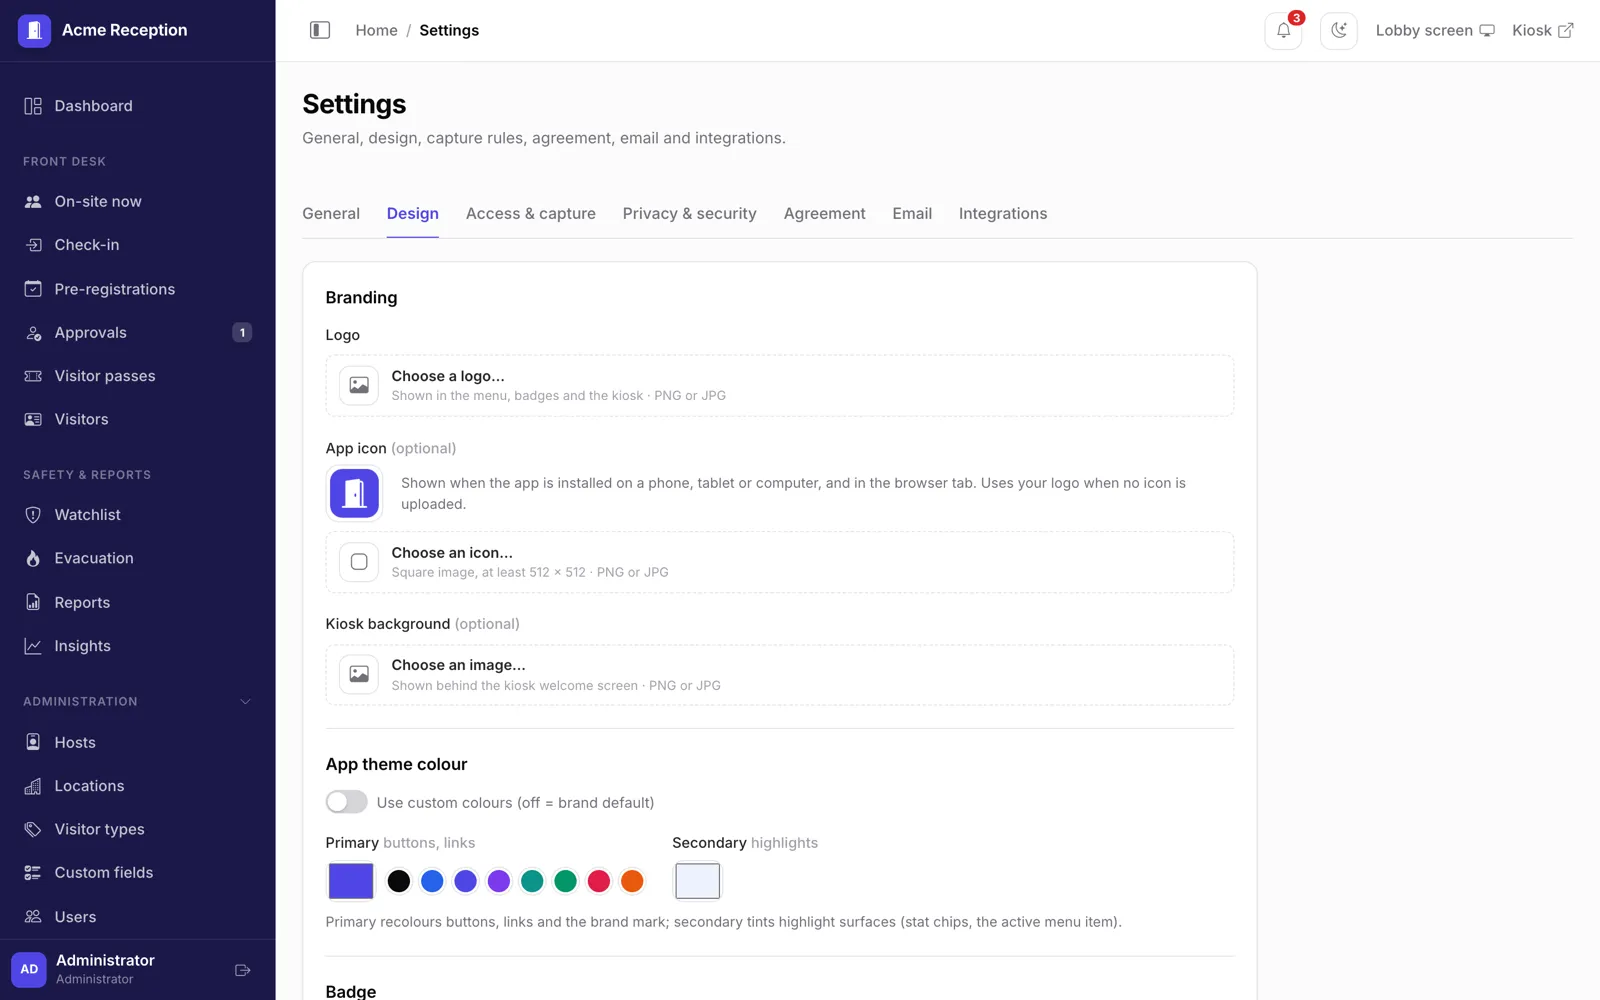Open the Email tab
1600x1000 pixels.
point(912,213)
